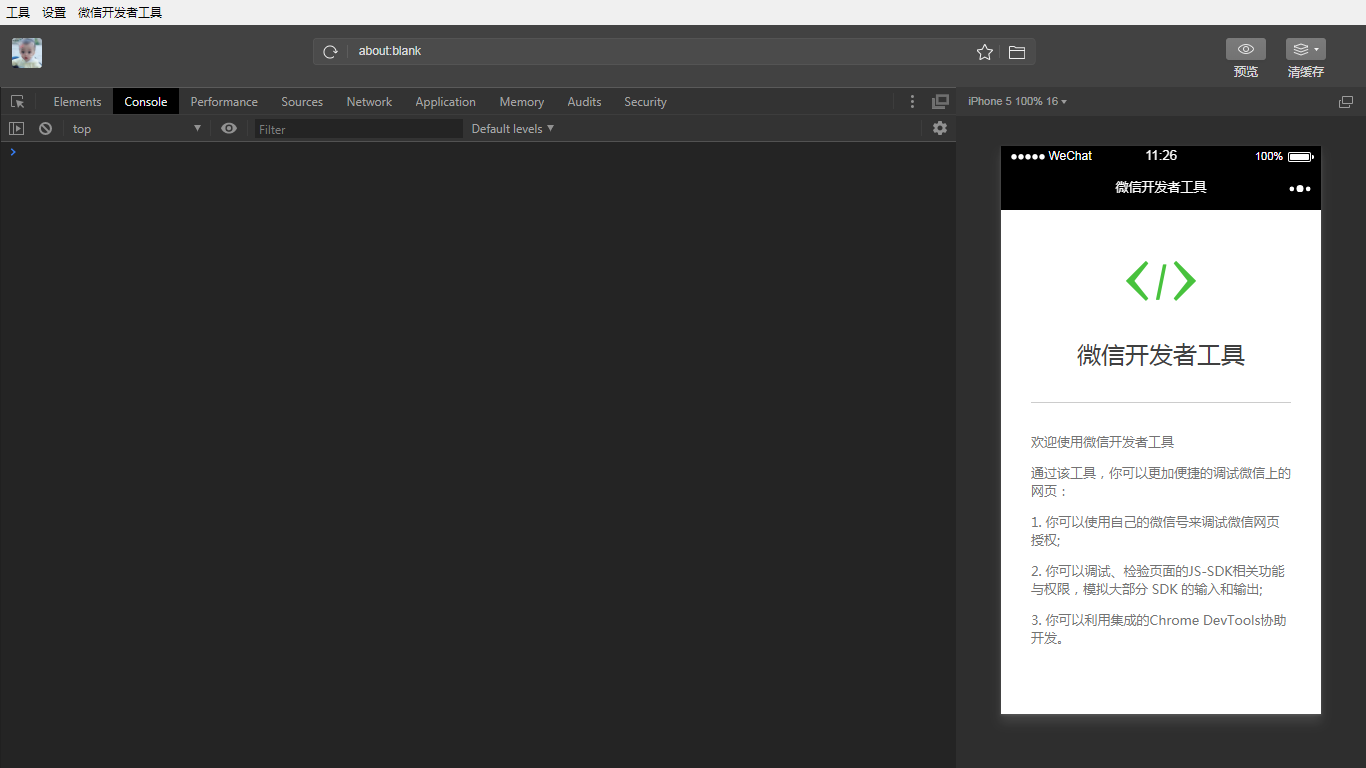Open the top context selector
Screen dimensions: 1366x768
136,129
